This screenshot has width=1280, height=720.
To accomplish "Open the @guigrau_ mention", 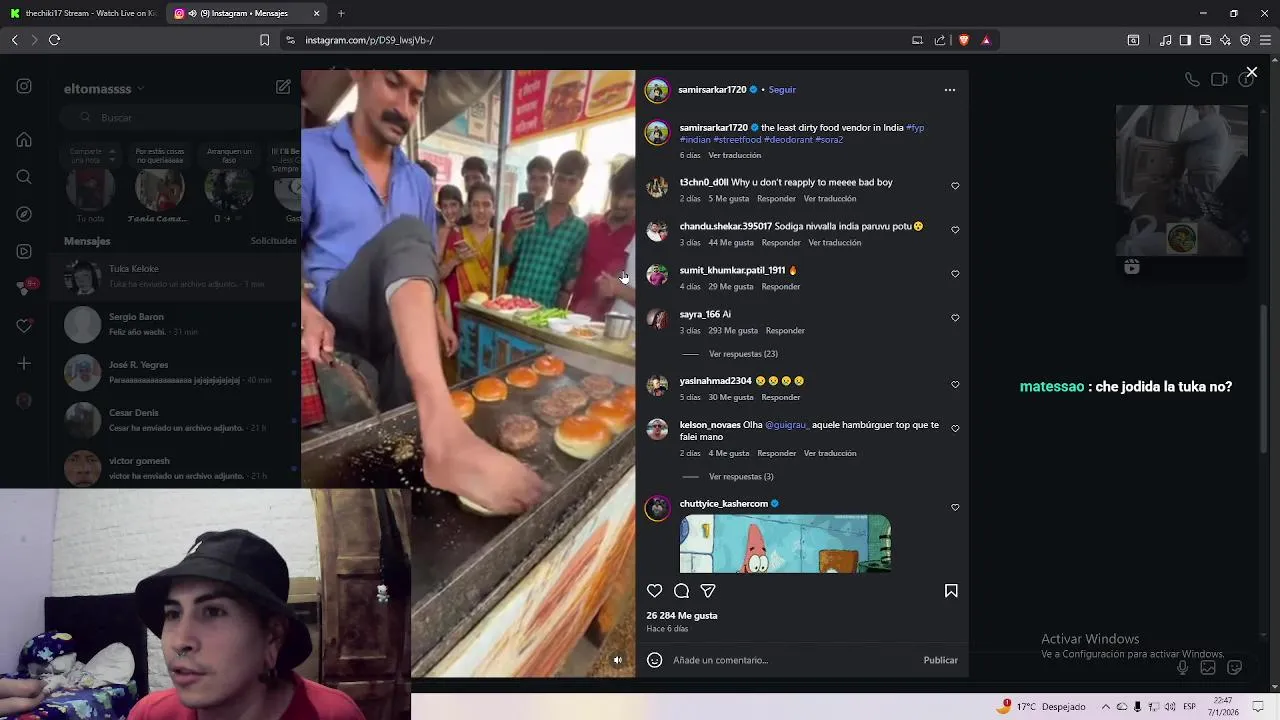I will (786, 425).
